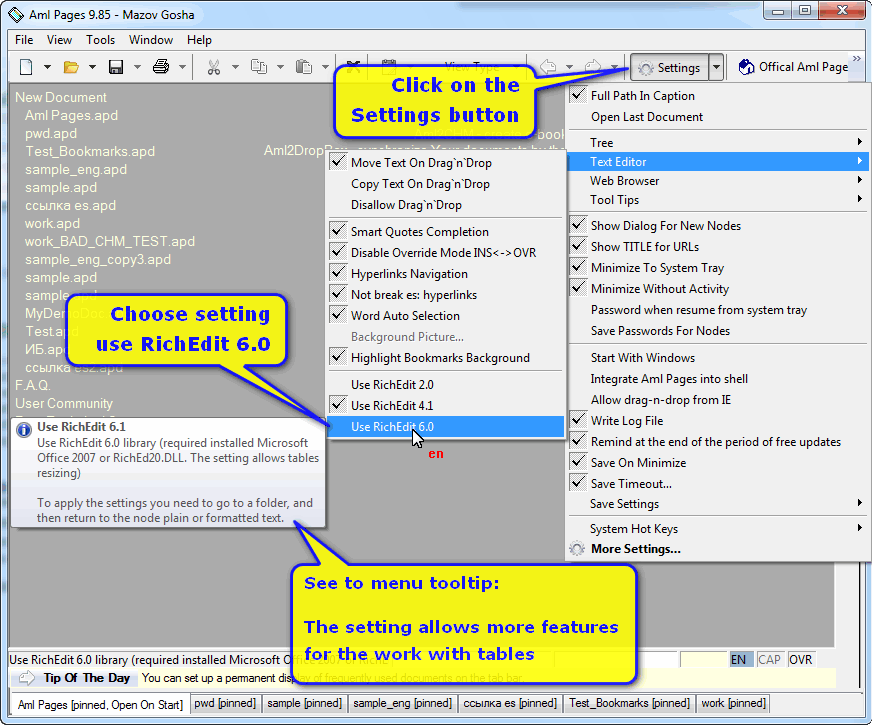Toggle Highlight Bookmarks Background
This screenshot has width=872, height=725.
[x=446, y=358]
